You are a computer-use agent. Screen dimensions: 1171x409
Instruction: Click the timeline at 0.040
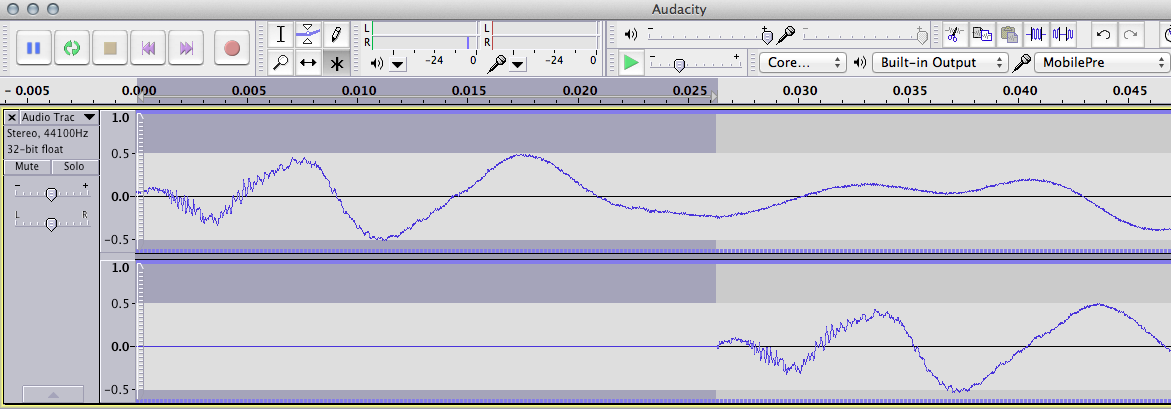pos(1020,91)
